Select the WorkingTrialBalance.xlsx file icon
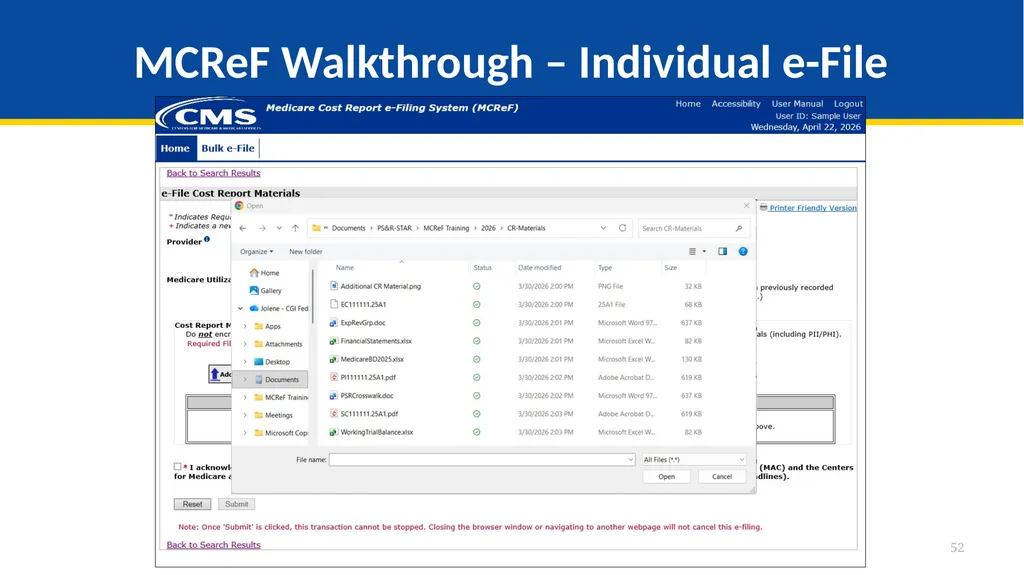The image size is (1024, 575). pos(334,433)
